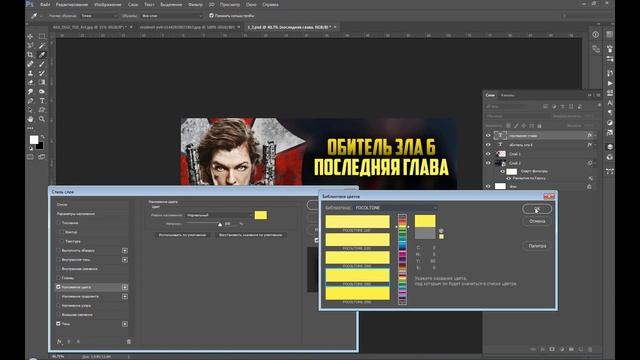Hide the 'обитель зла 6' text layer
The height and width of the screenshot is (360, 640).
(x=488, y=144)
